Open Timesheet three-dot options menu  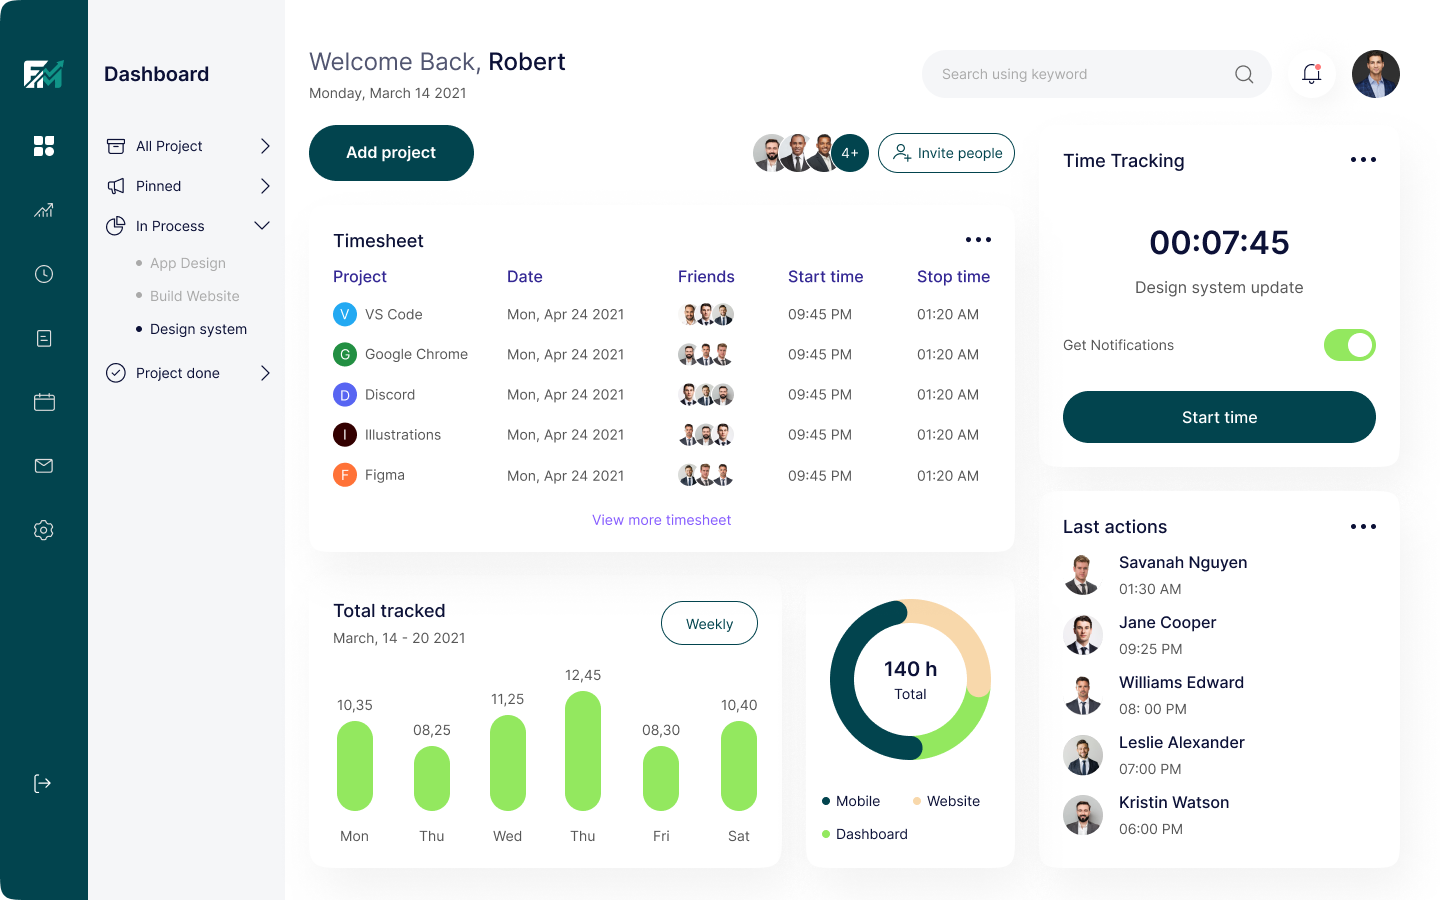pos(978,240)
